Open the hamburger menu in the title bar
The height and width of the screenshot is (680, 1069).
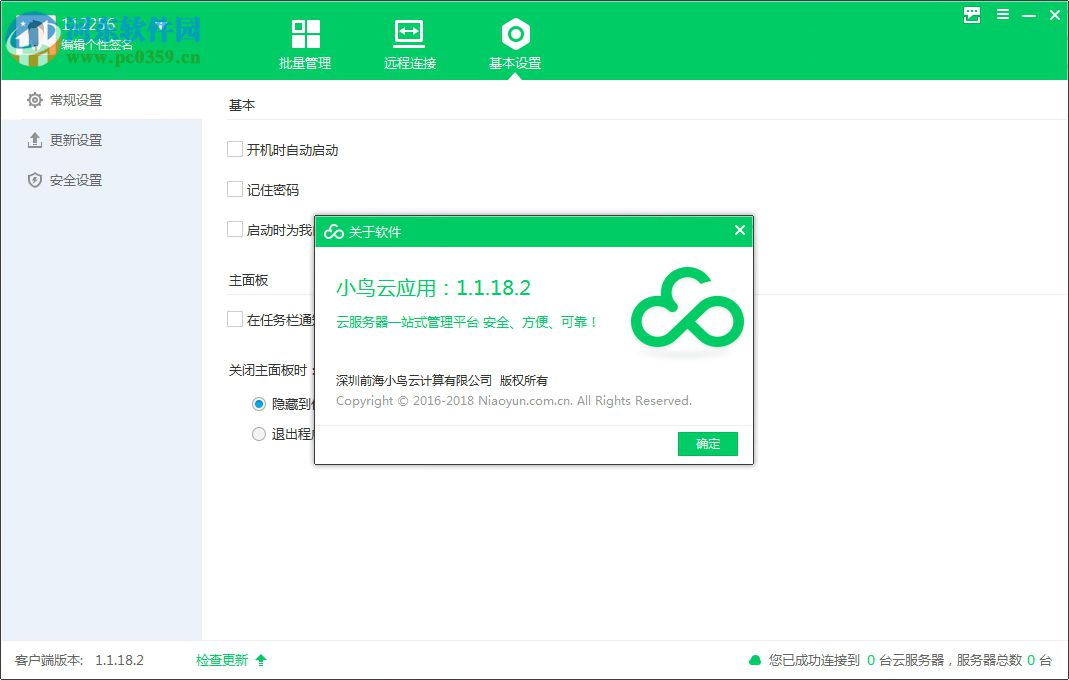click(x=1003, y=14)
